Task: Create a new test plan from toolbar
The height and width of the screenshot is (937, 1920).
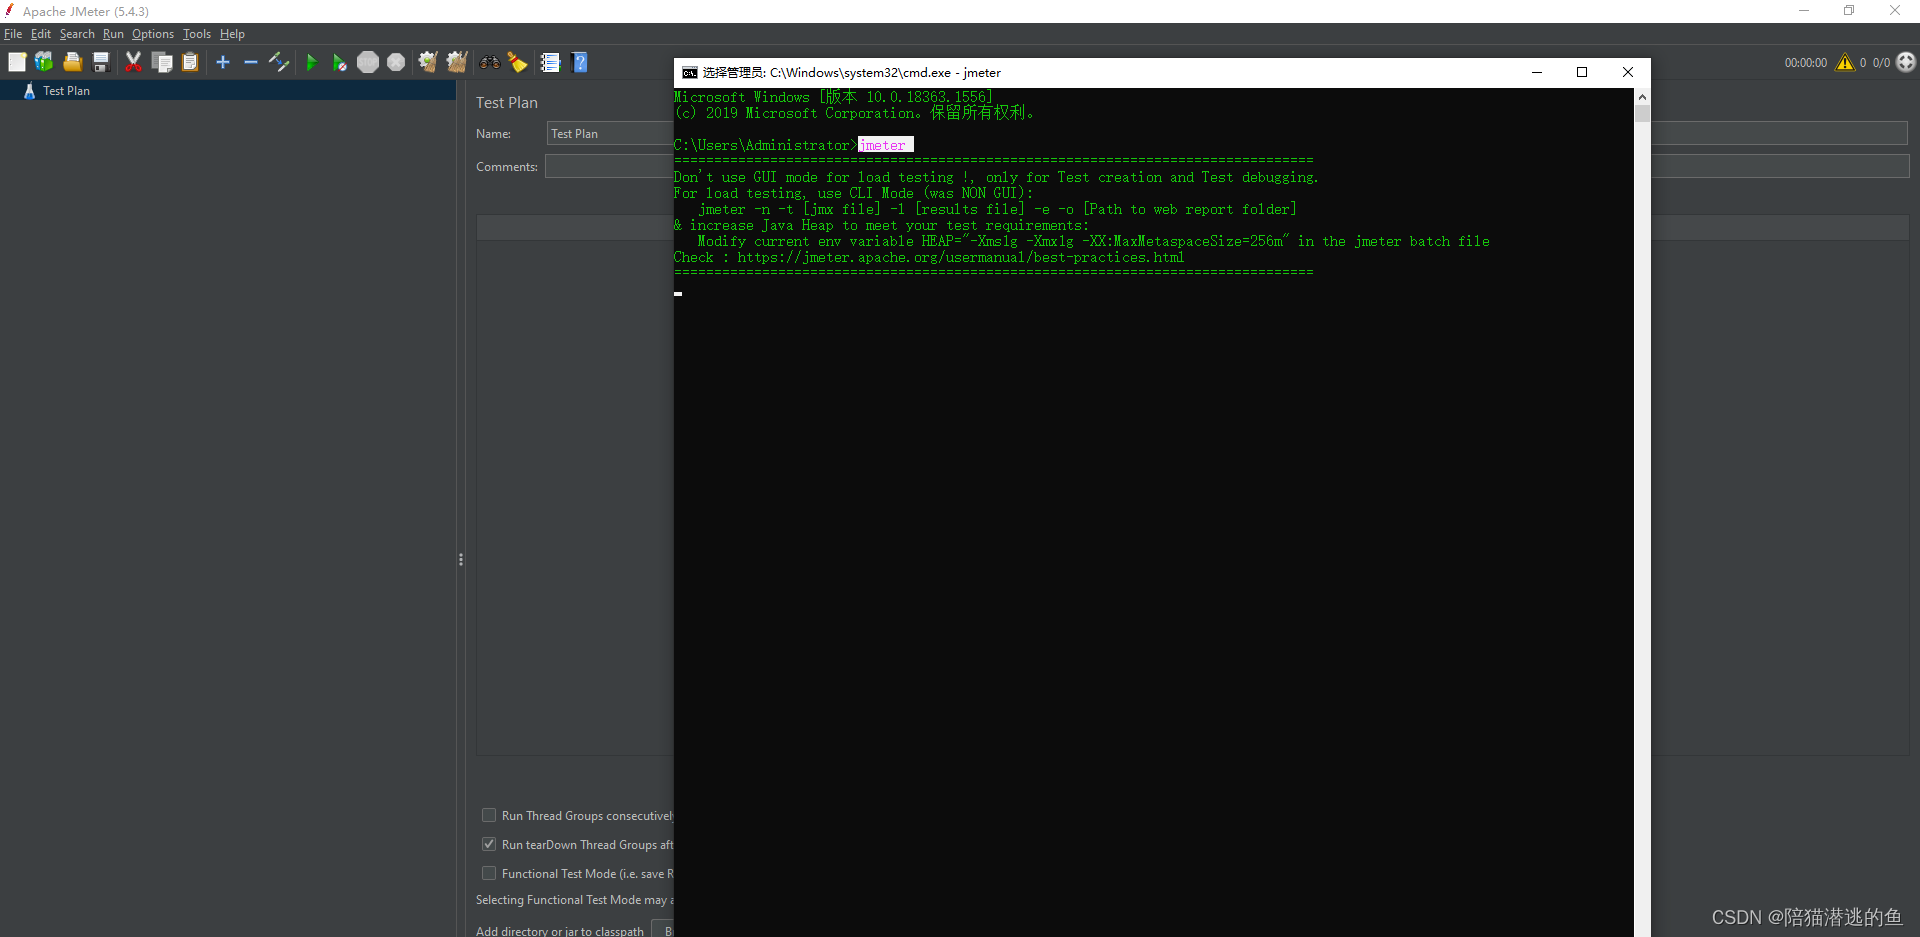Action: point(17,62)
